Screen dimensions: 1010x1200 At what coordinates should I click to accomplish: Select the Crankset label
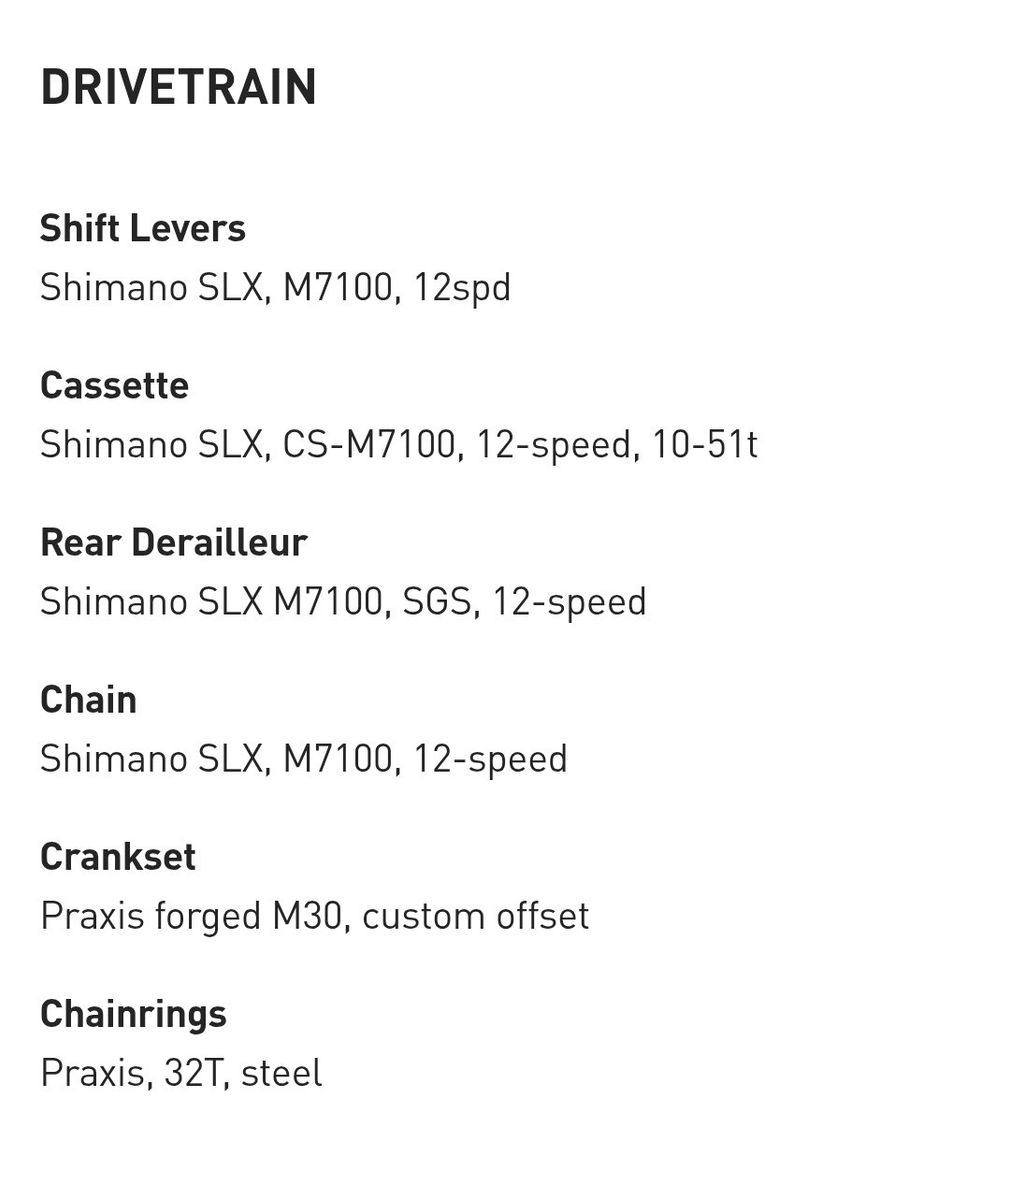click(x=118, y=857)
